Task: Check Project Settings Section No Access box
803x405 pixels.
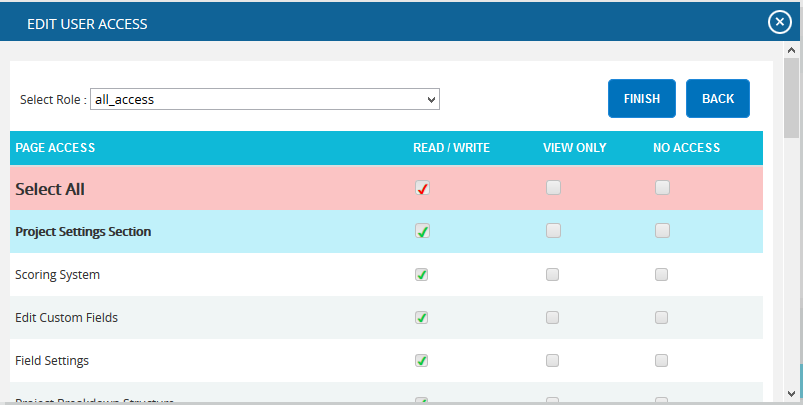Action: coord(662,231)
